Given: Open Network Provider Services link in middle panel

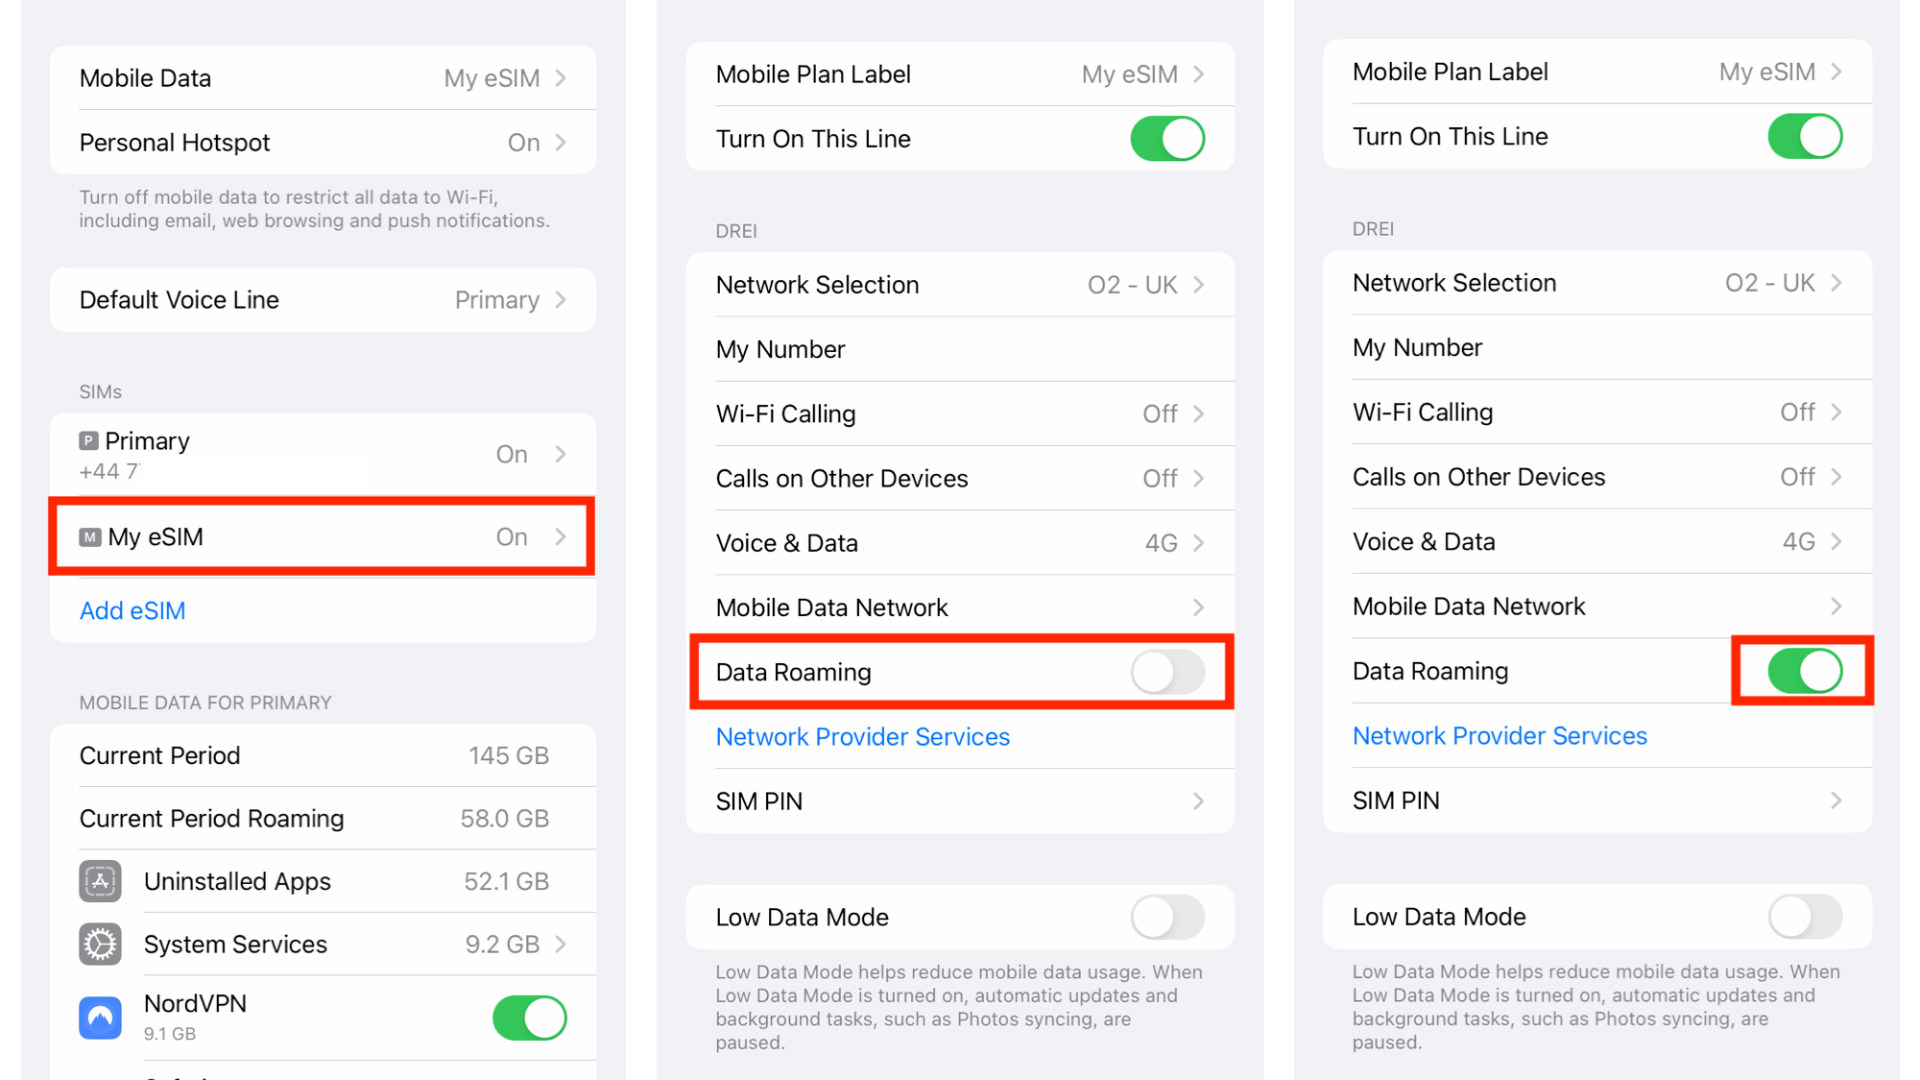Looking at the screenshot, I should click(x=862, y=737).
